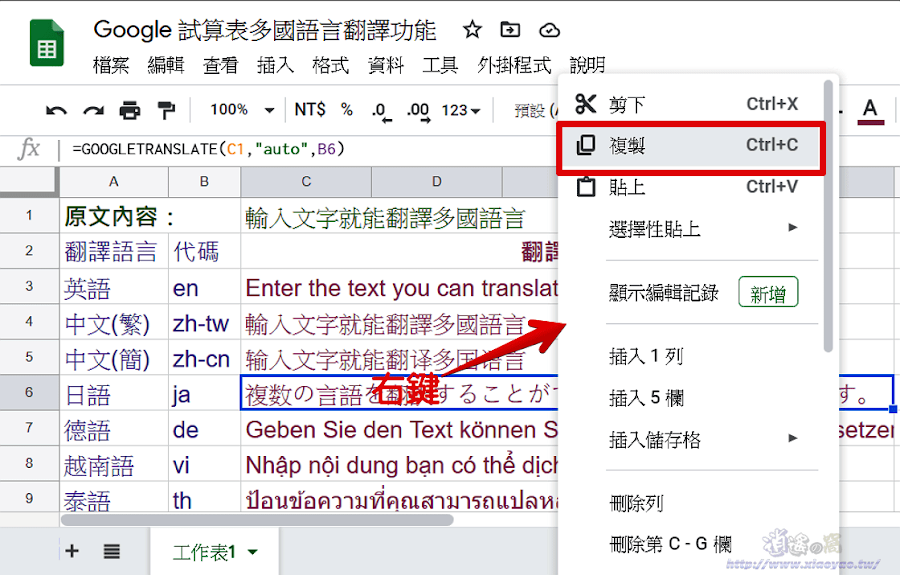This screenshot has height=575, width=900.
Task: Increase decimal places
Action: pyautogui.click(x=418, y=112)
